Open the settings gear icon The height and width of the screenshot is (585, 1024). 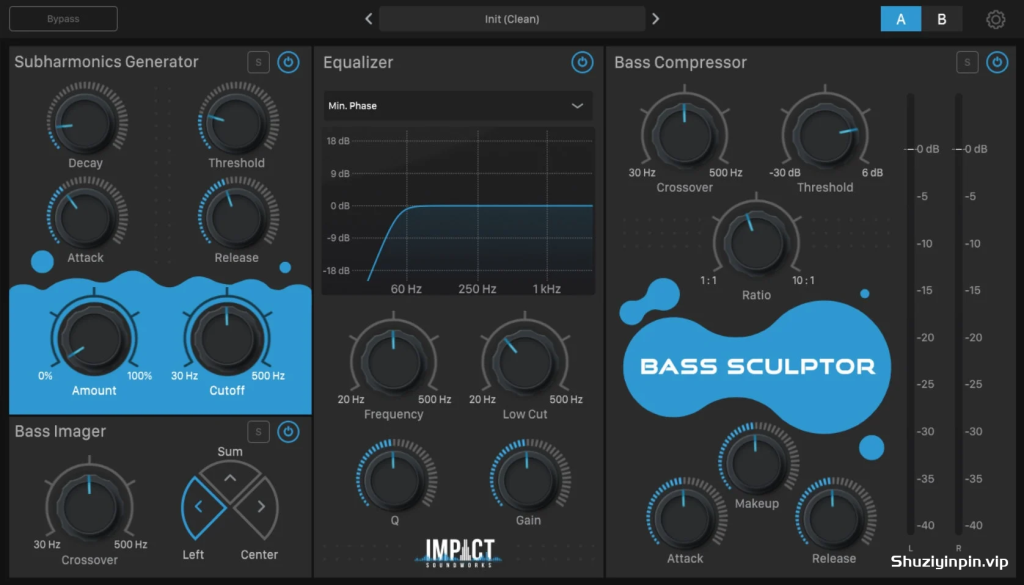pos(995,19)
